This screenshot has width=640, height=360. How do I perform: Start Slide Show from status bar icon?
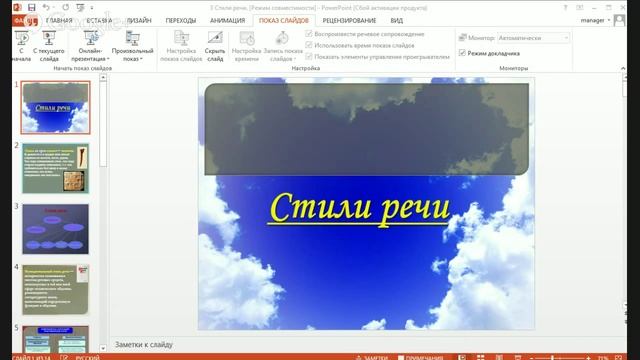[x=518, y=358]
